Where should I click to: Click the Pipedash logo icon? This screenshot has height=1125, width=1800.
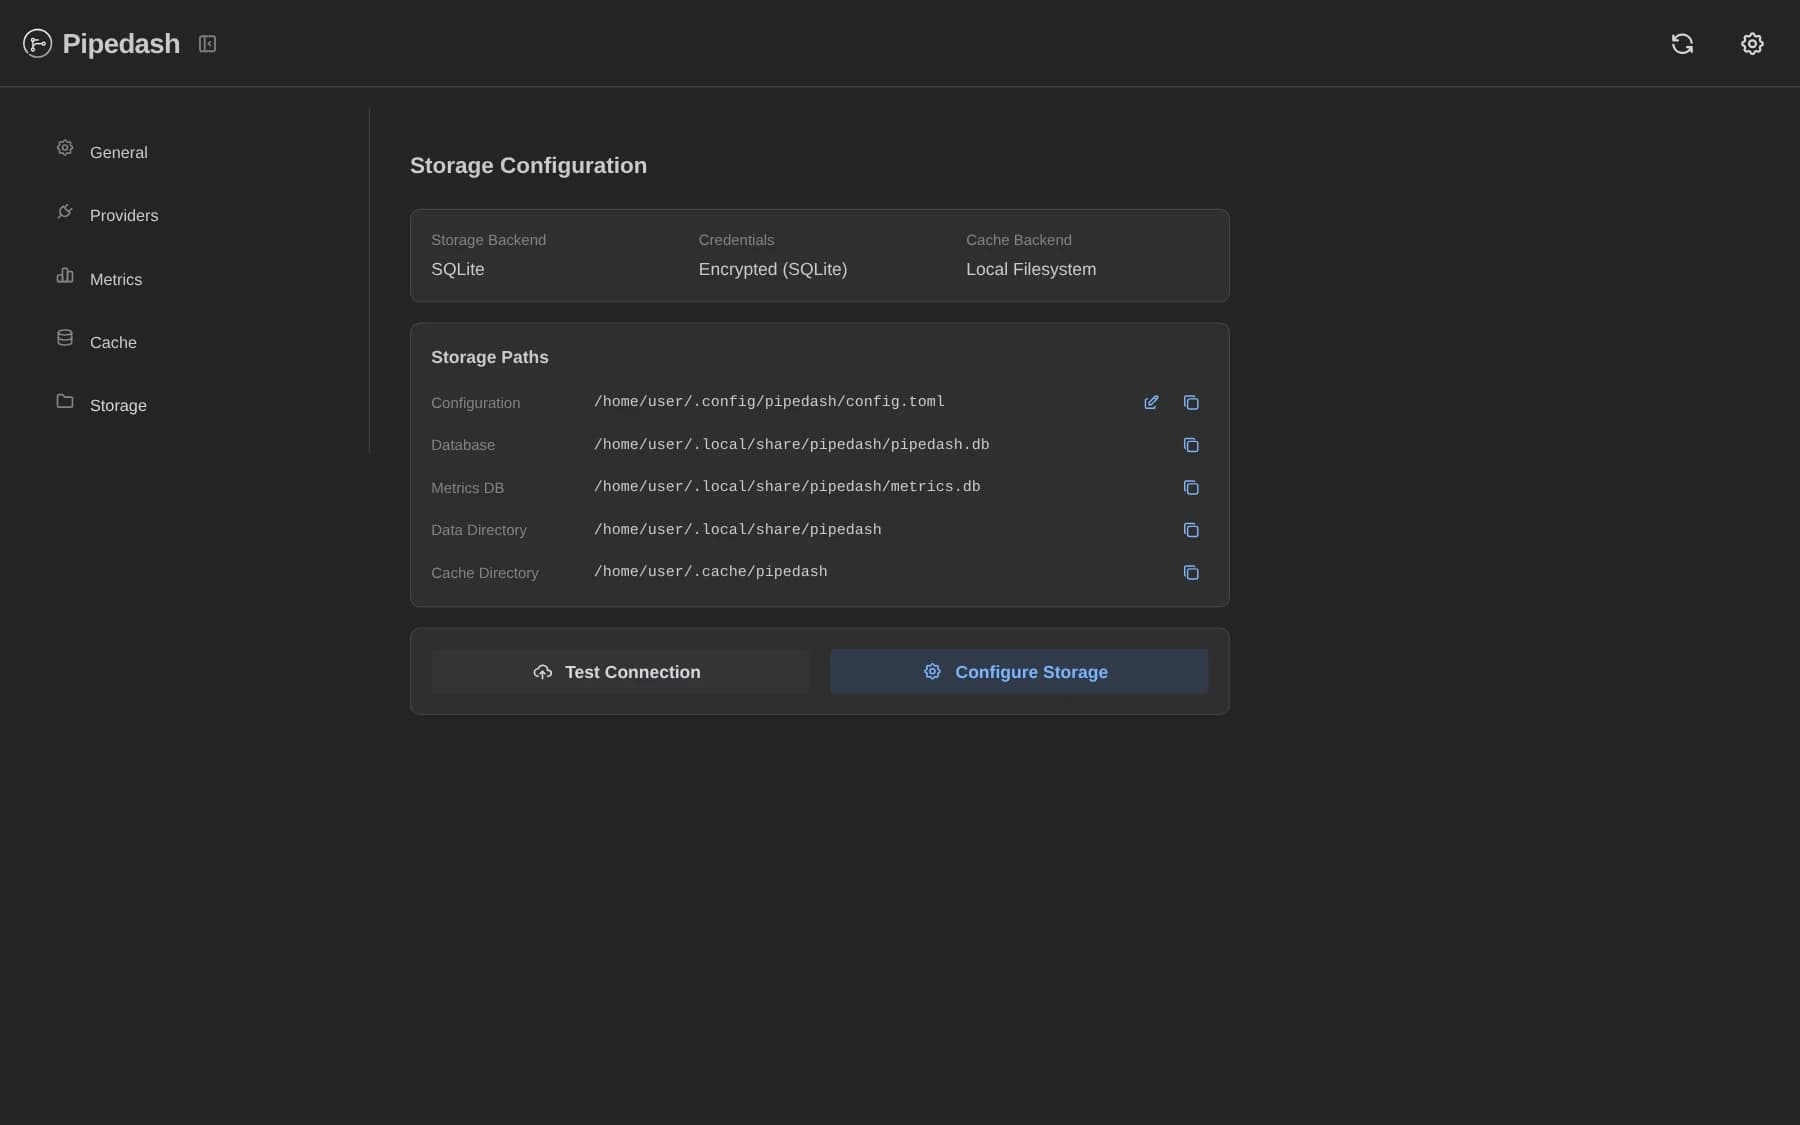37,43
